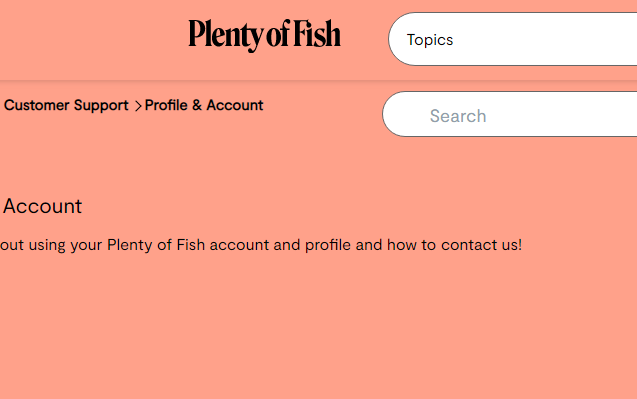Click the Search placeholder text

tap(458, 116)
